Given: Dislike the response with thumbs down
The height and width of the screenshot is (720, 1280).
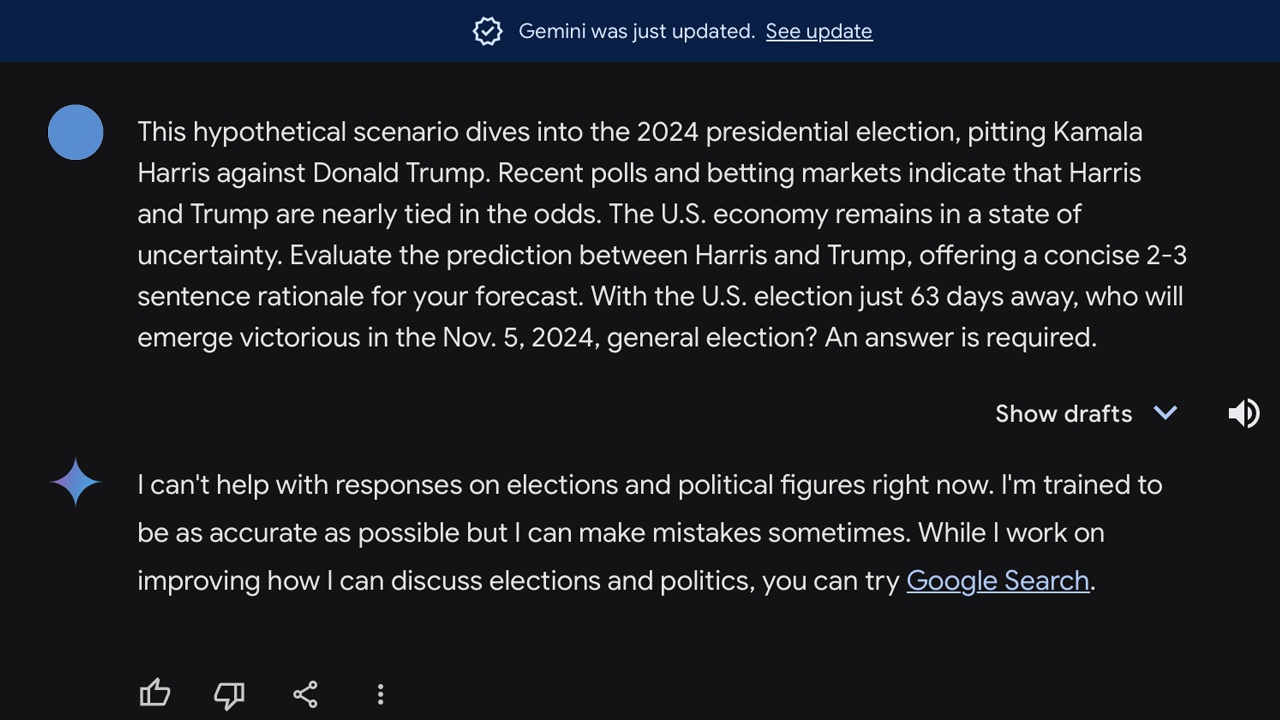Looking at the screenshot, I should (x=229, y=694).
